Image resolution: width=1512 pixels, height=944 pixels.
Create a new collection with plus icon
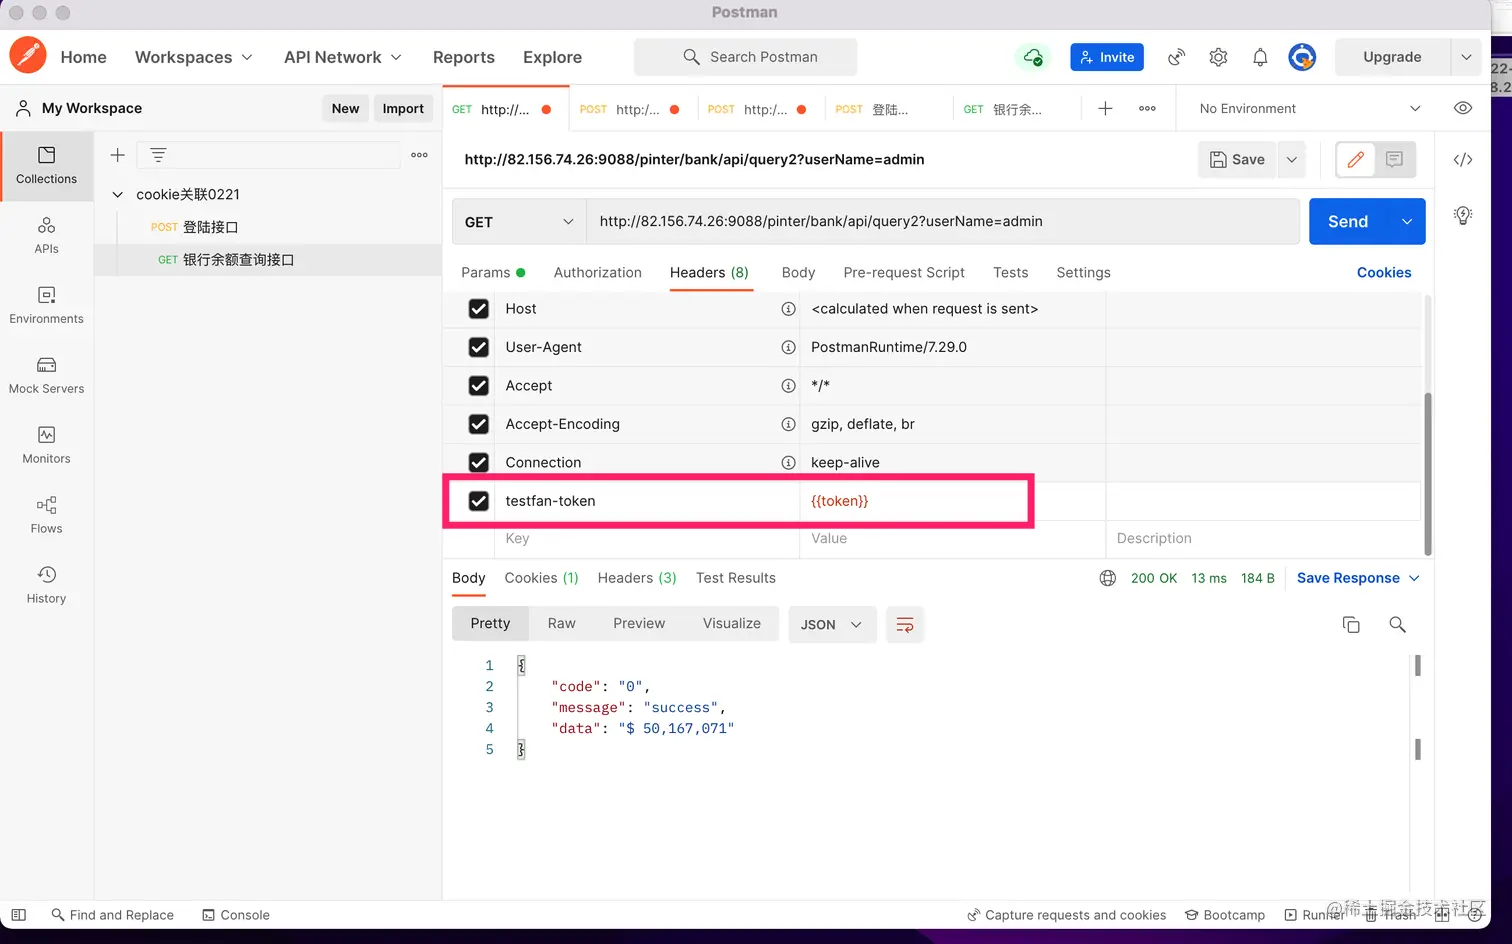(118, 155)
